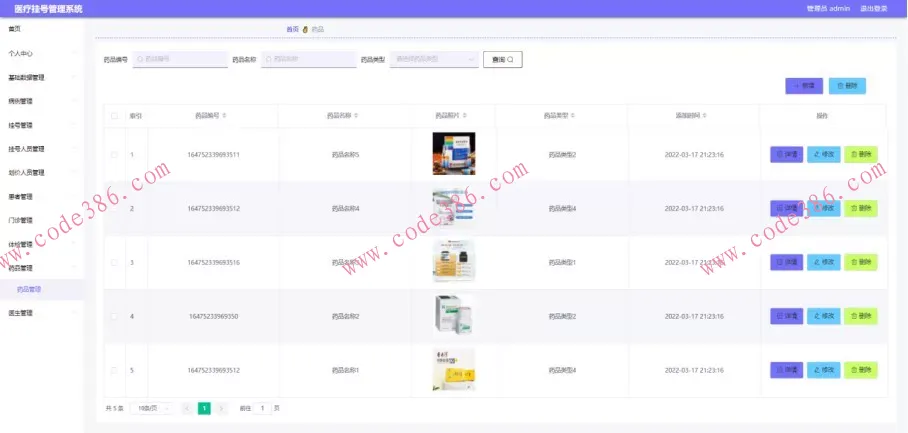Screen dimensions: 908x433
Task: Click 修改 for row 药品名称4
Action: point(823,208)
